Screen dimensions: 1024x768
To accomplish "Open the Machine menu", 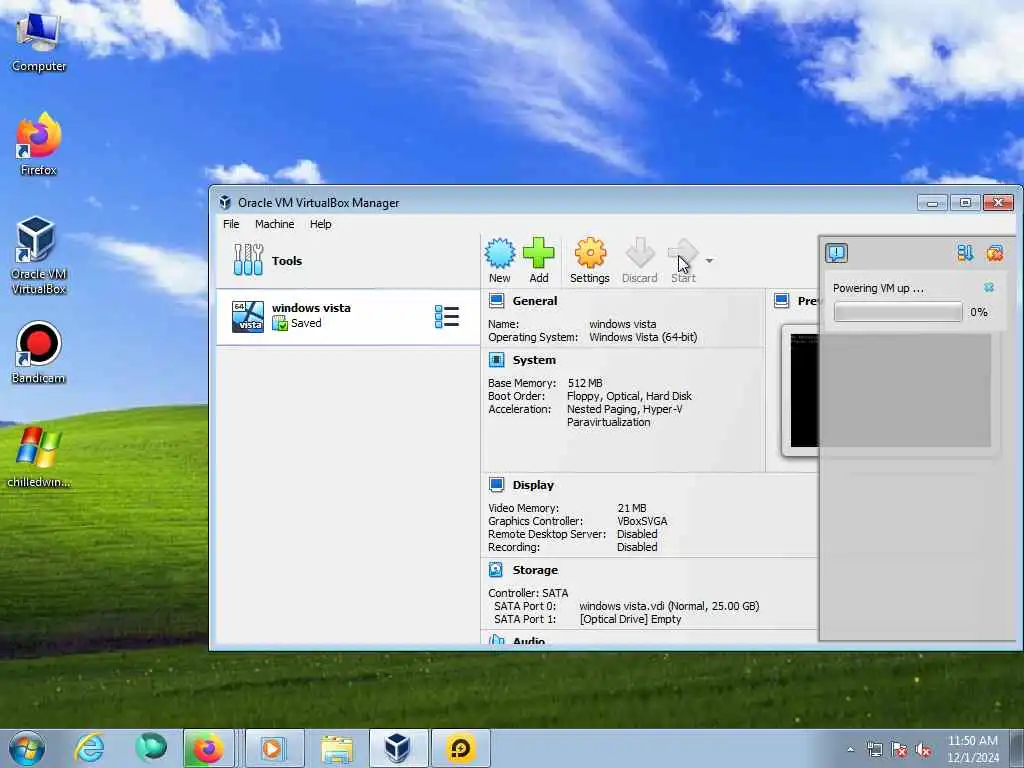I will tap(274, 224).
